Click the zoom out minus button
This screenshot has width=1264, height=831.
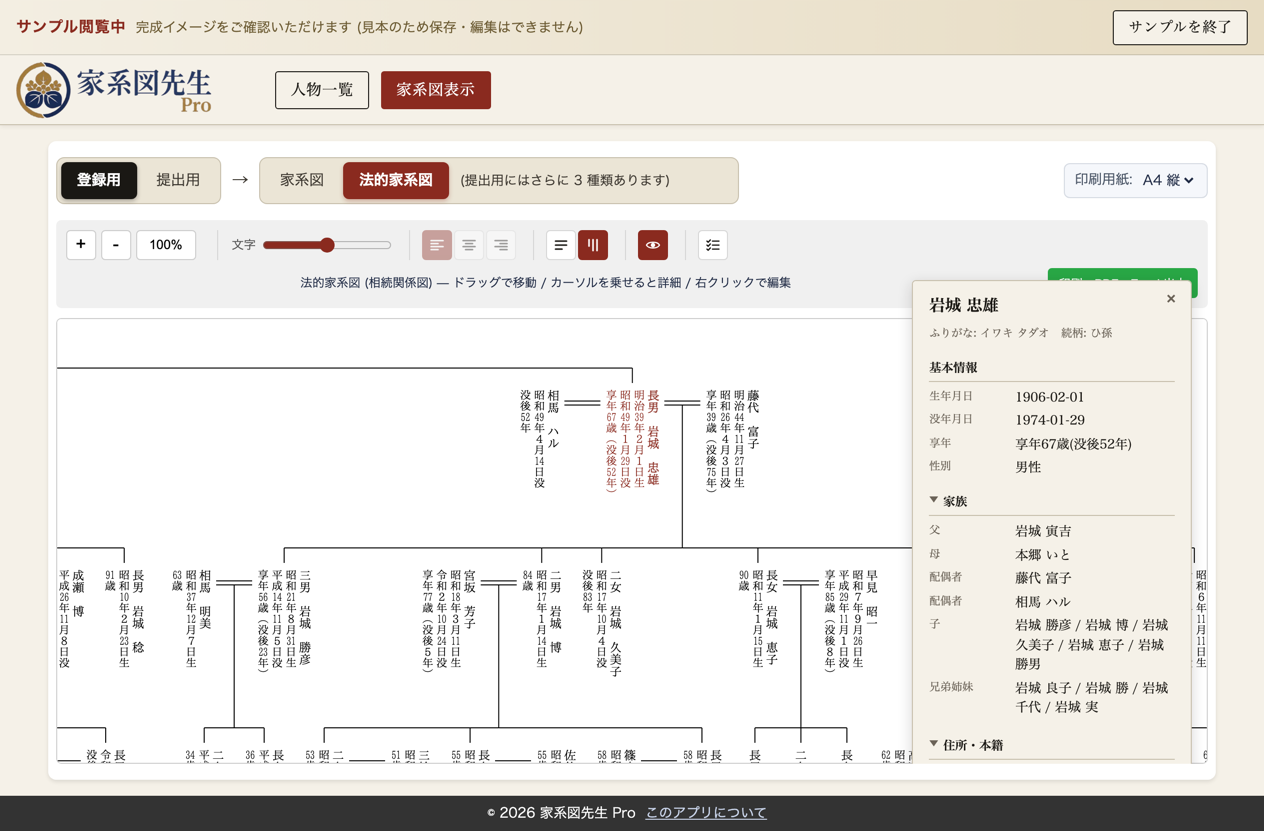pos(116,245)
